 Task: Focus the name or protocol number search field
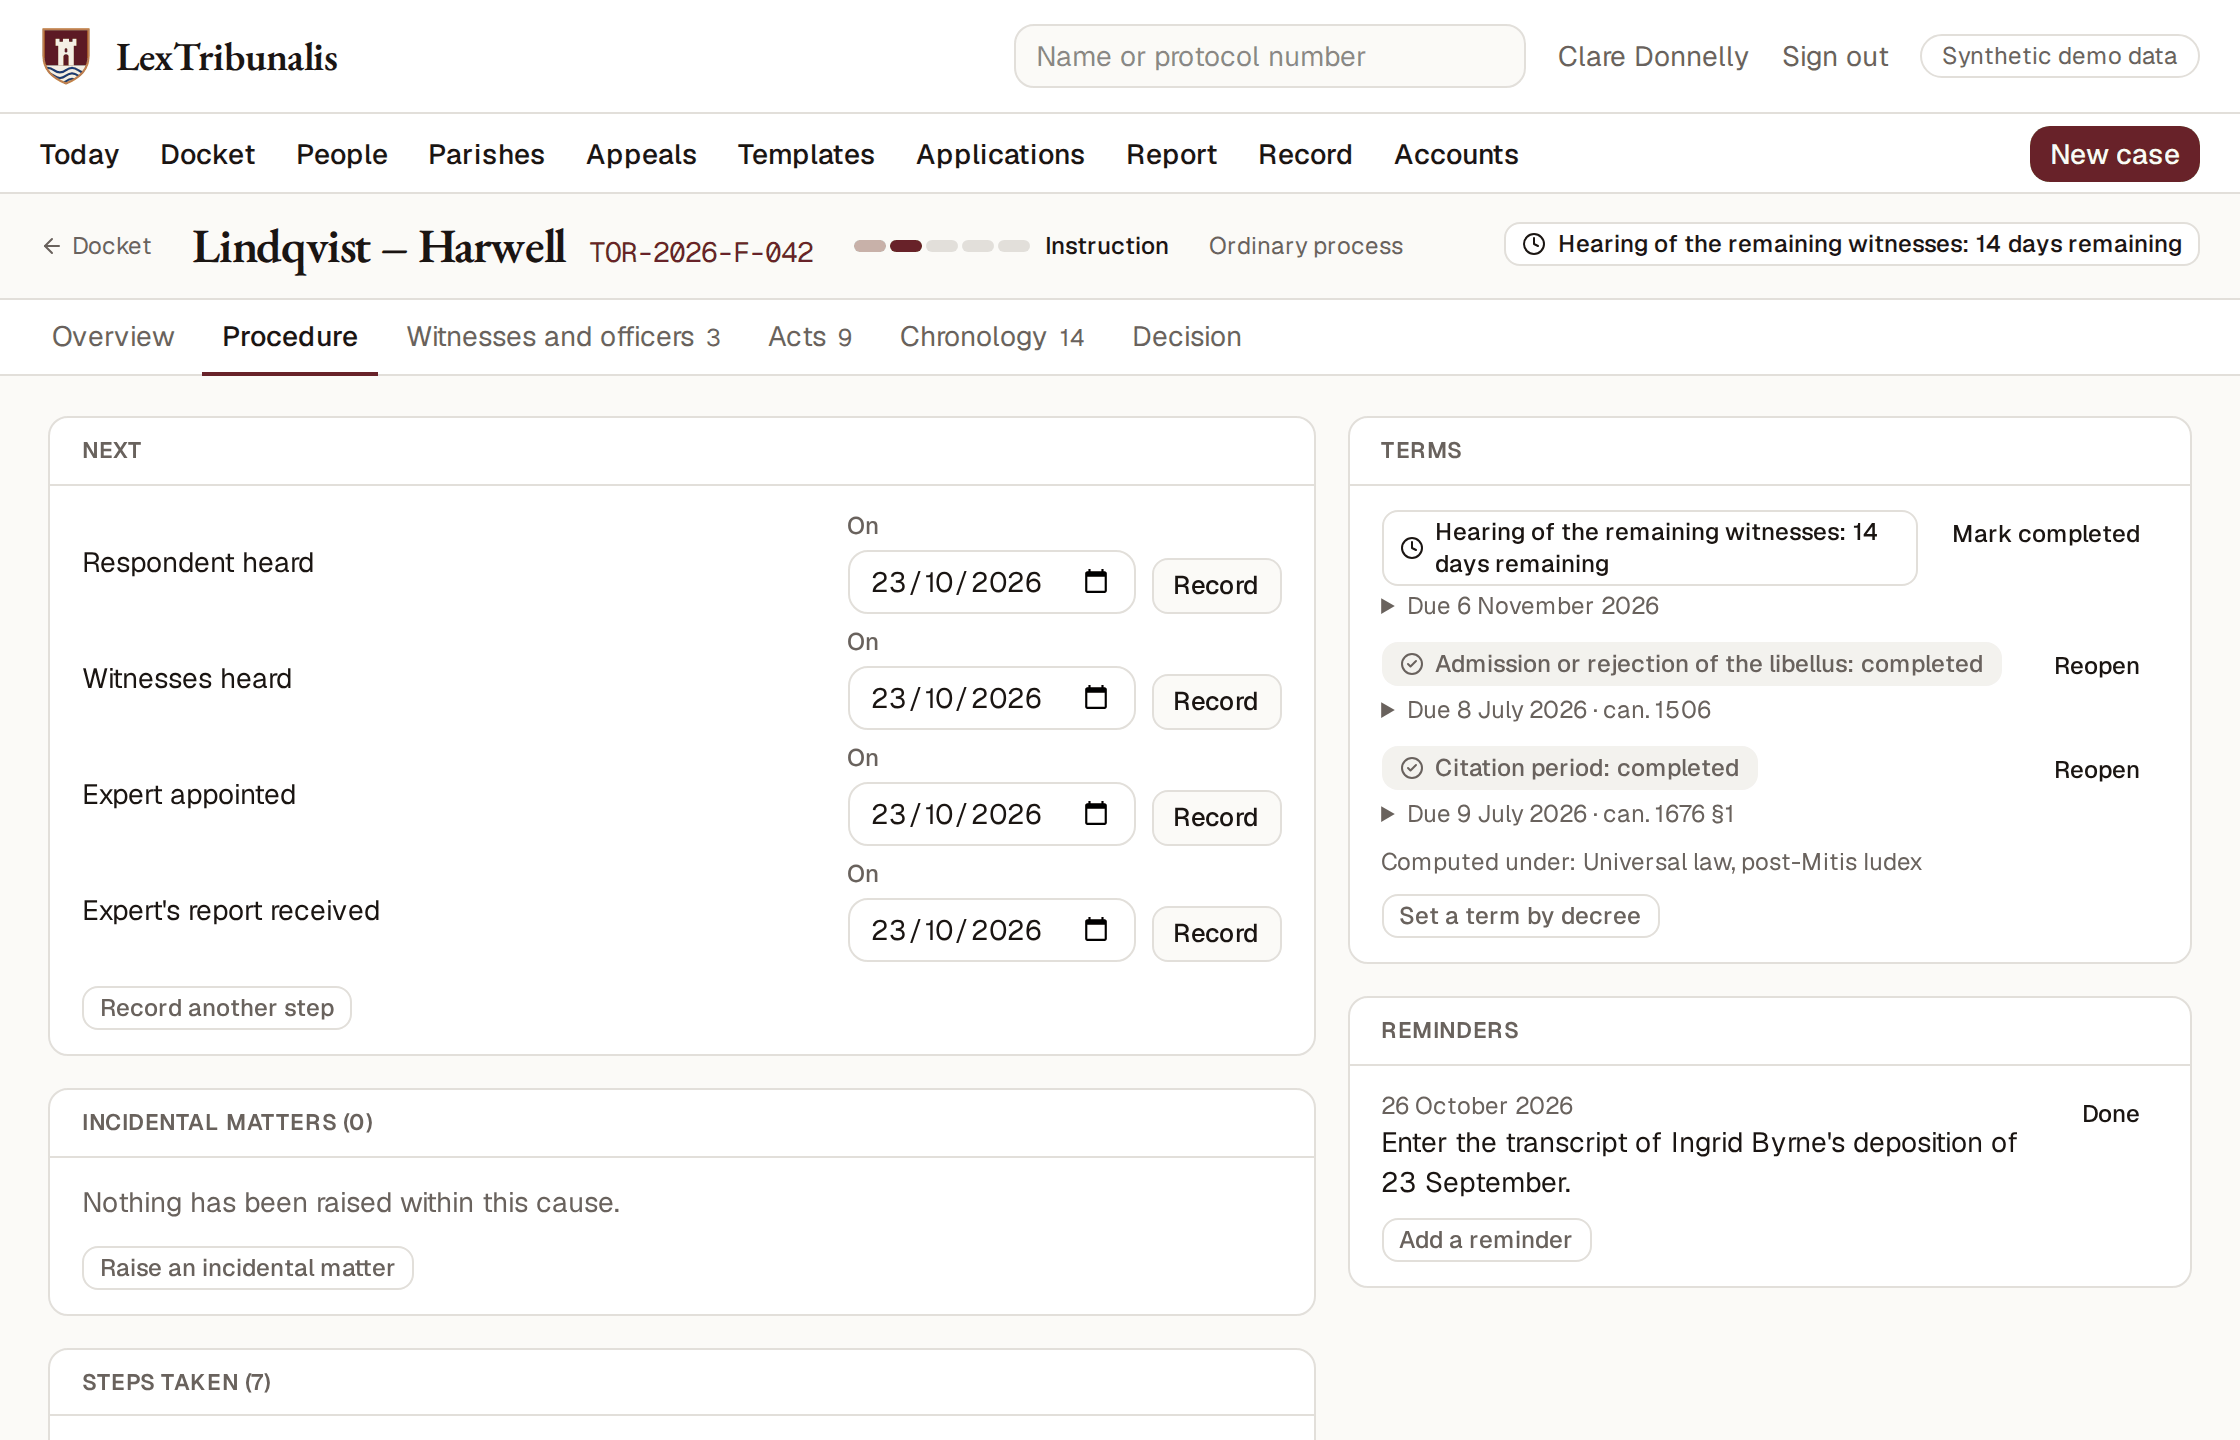click(1269, 56)
